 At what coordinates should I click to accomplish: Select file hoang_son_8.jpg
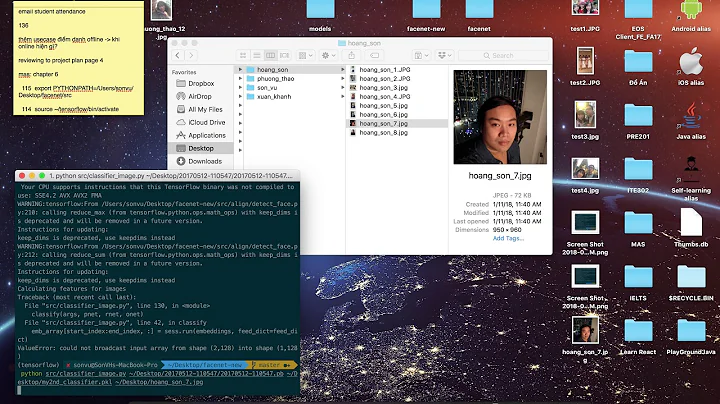(383, 132)
